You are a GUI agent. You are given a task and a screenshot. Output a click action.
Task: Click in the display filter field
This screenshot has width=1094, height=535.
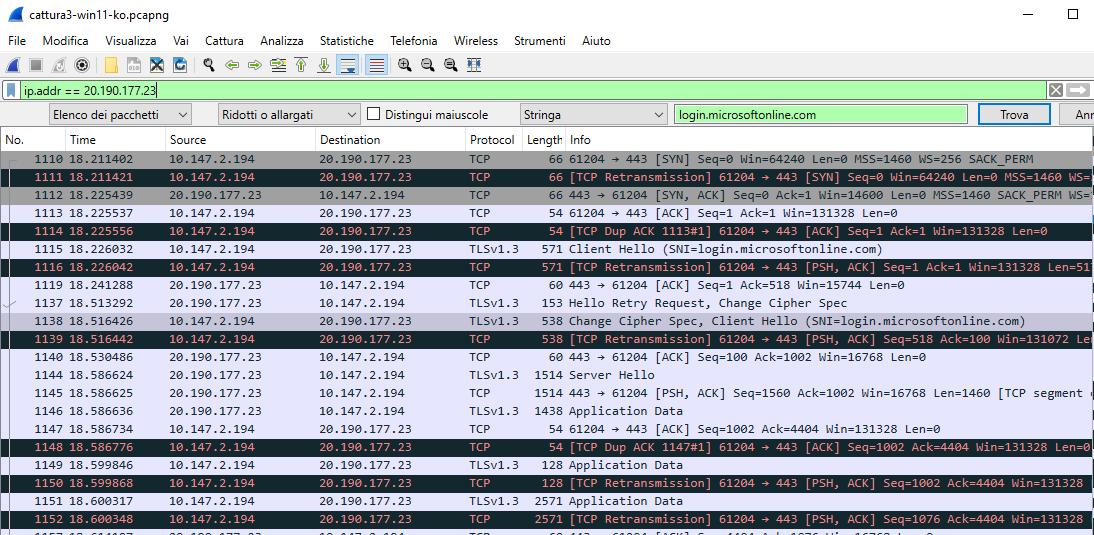tap(534, 90)
